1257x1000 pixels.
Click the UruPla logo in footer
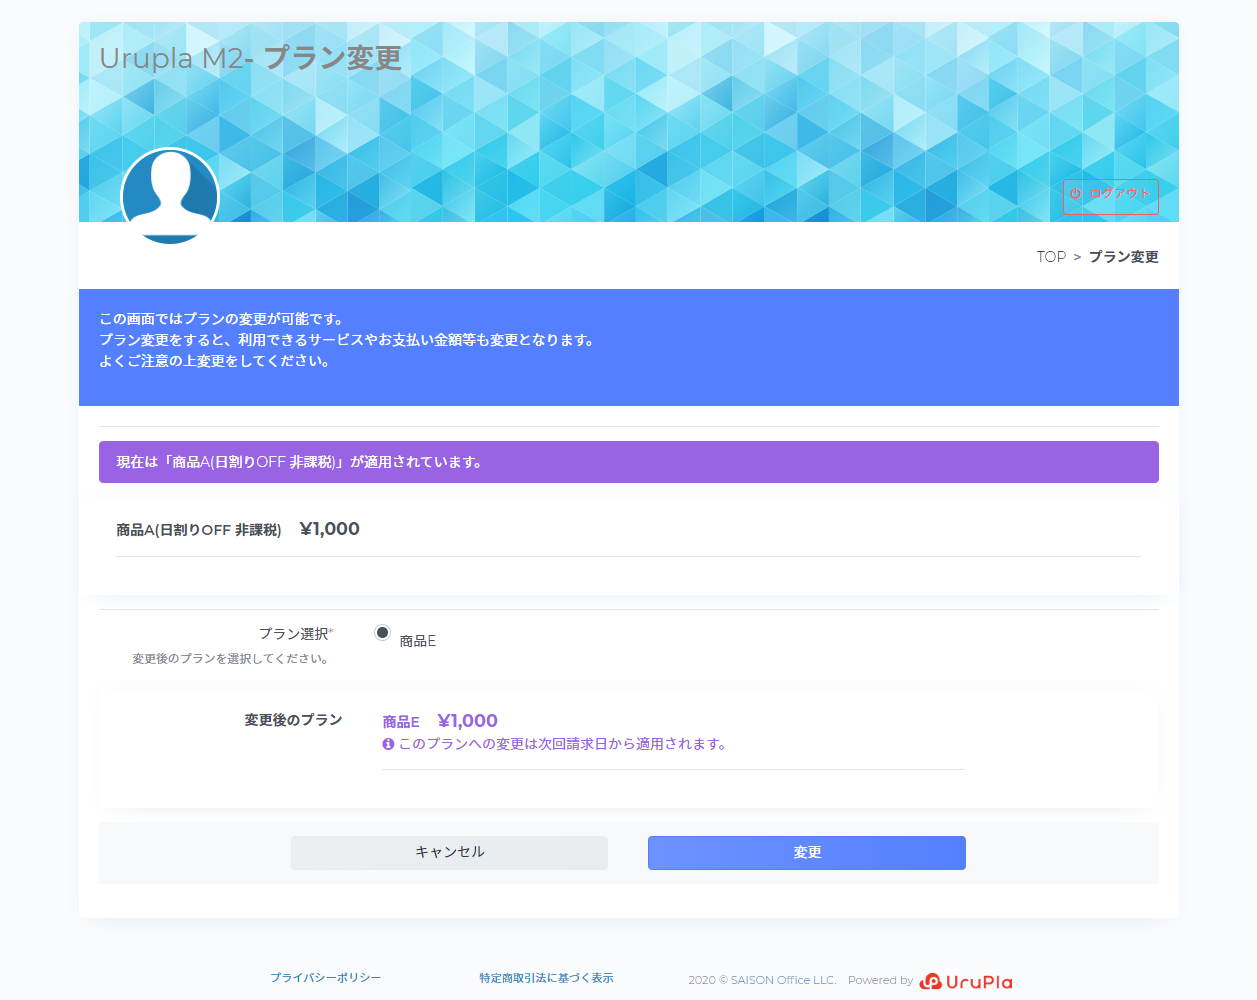pyautogui.click(x=966, y=981)
